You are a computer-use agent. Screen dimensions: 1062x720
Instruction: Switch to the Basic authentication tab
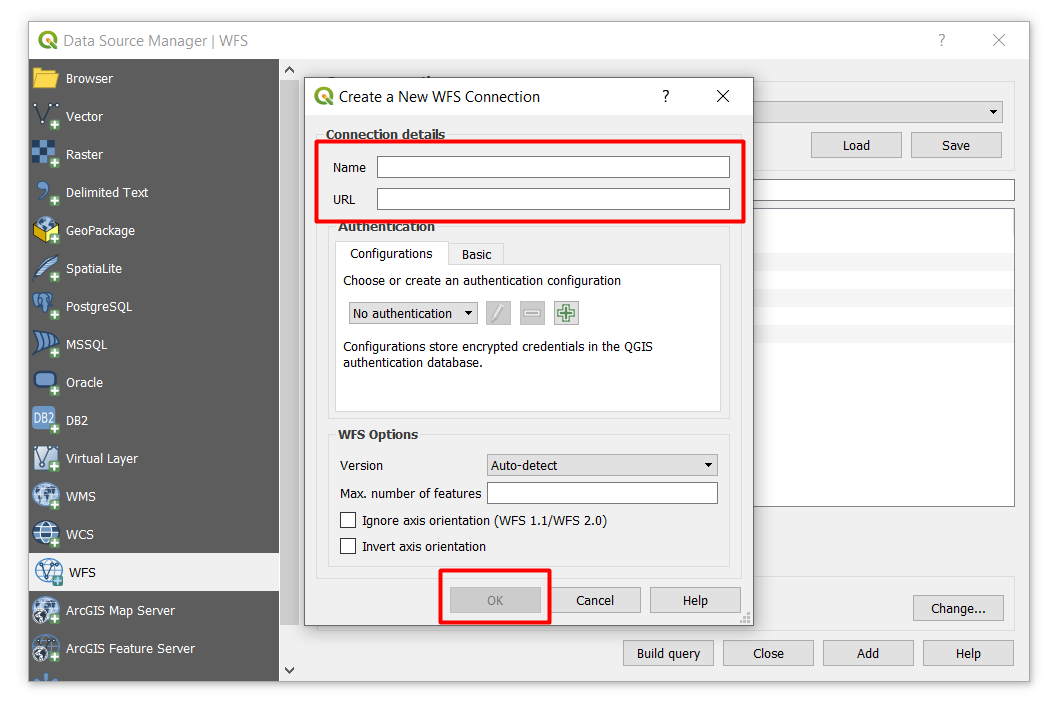tap(475, 254)
